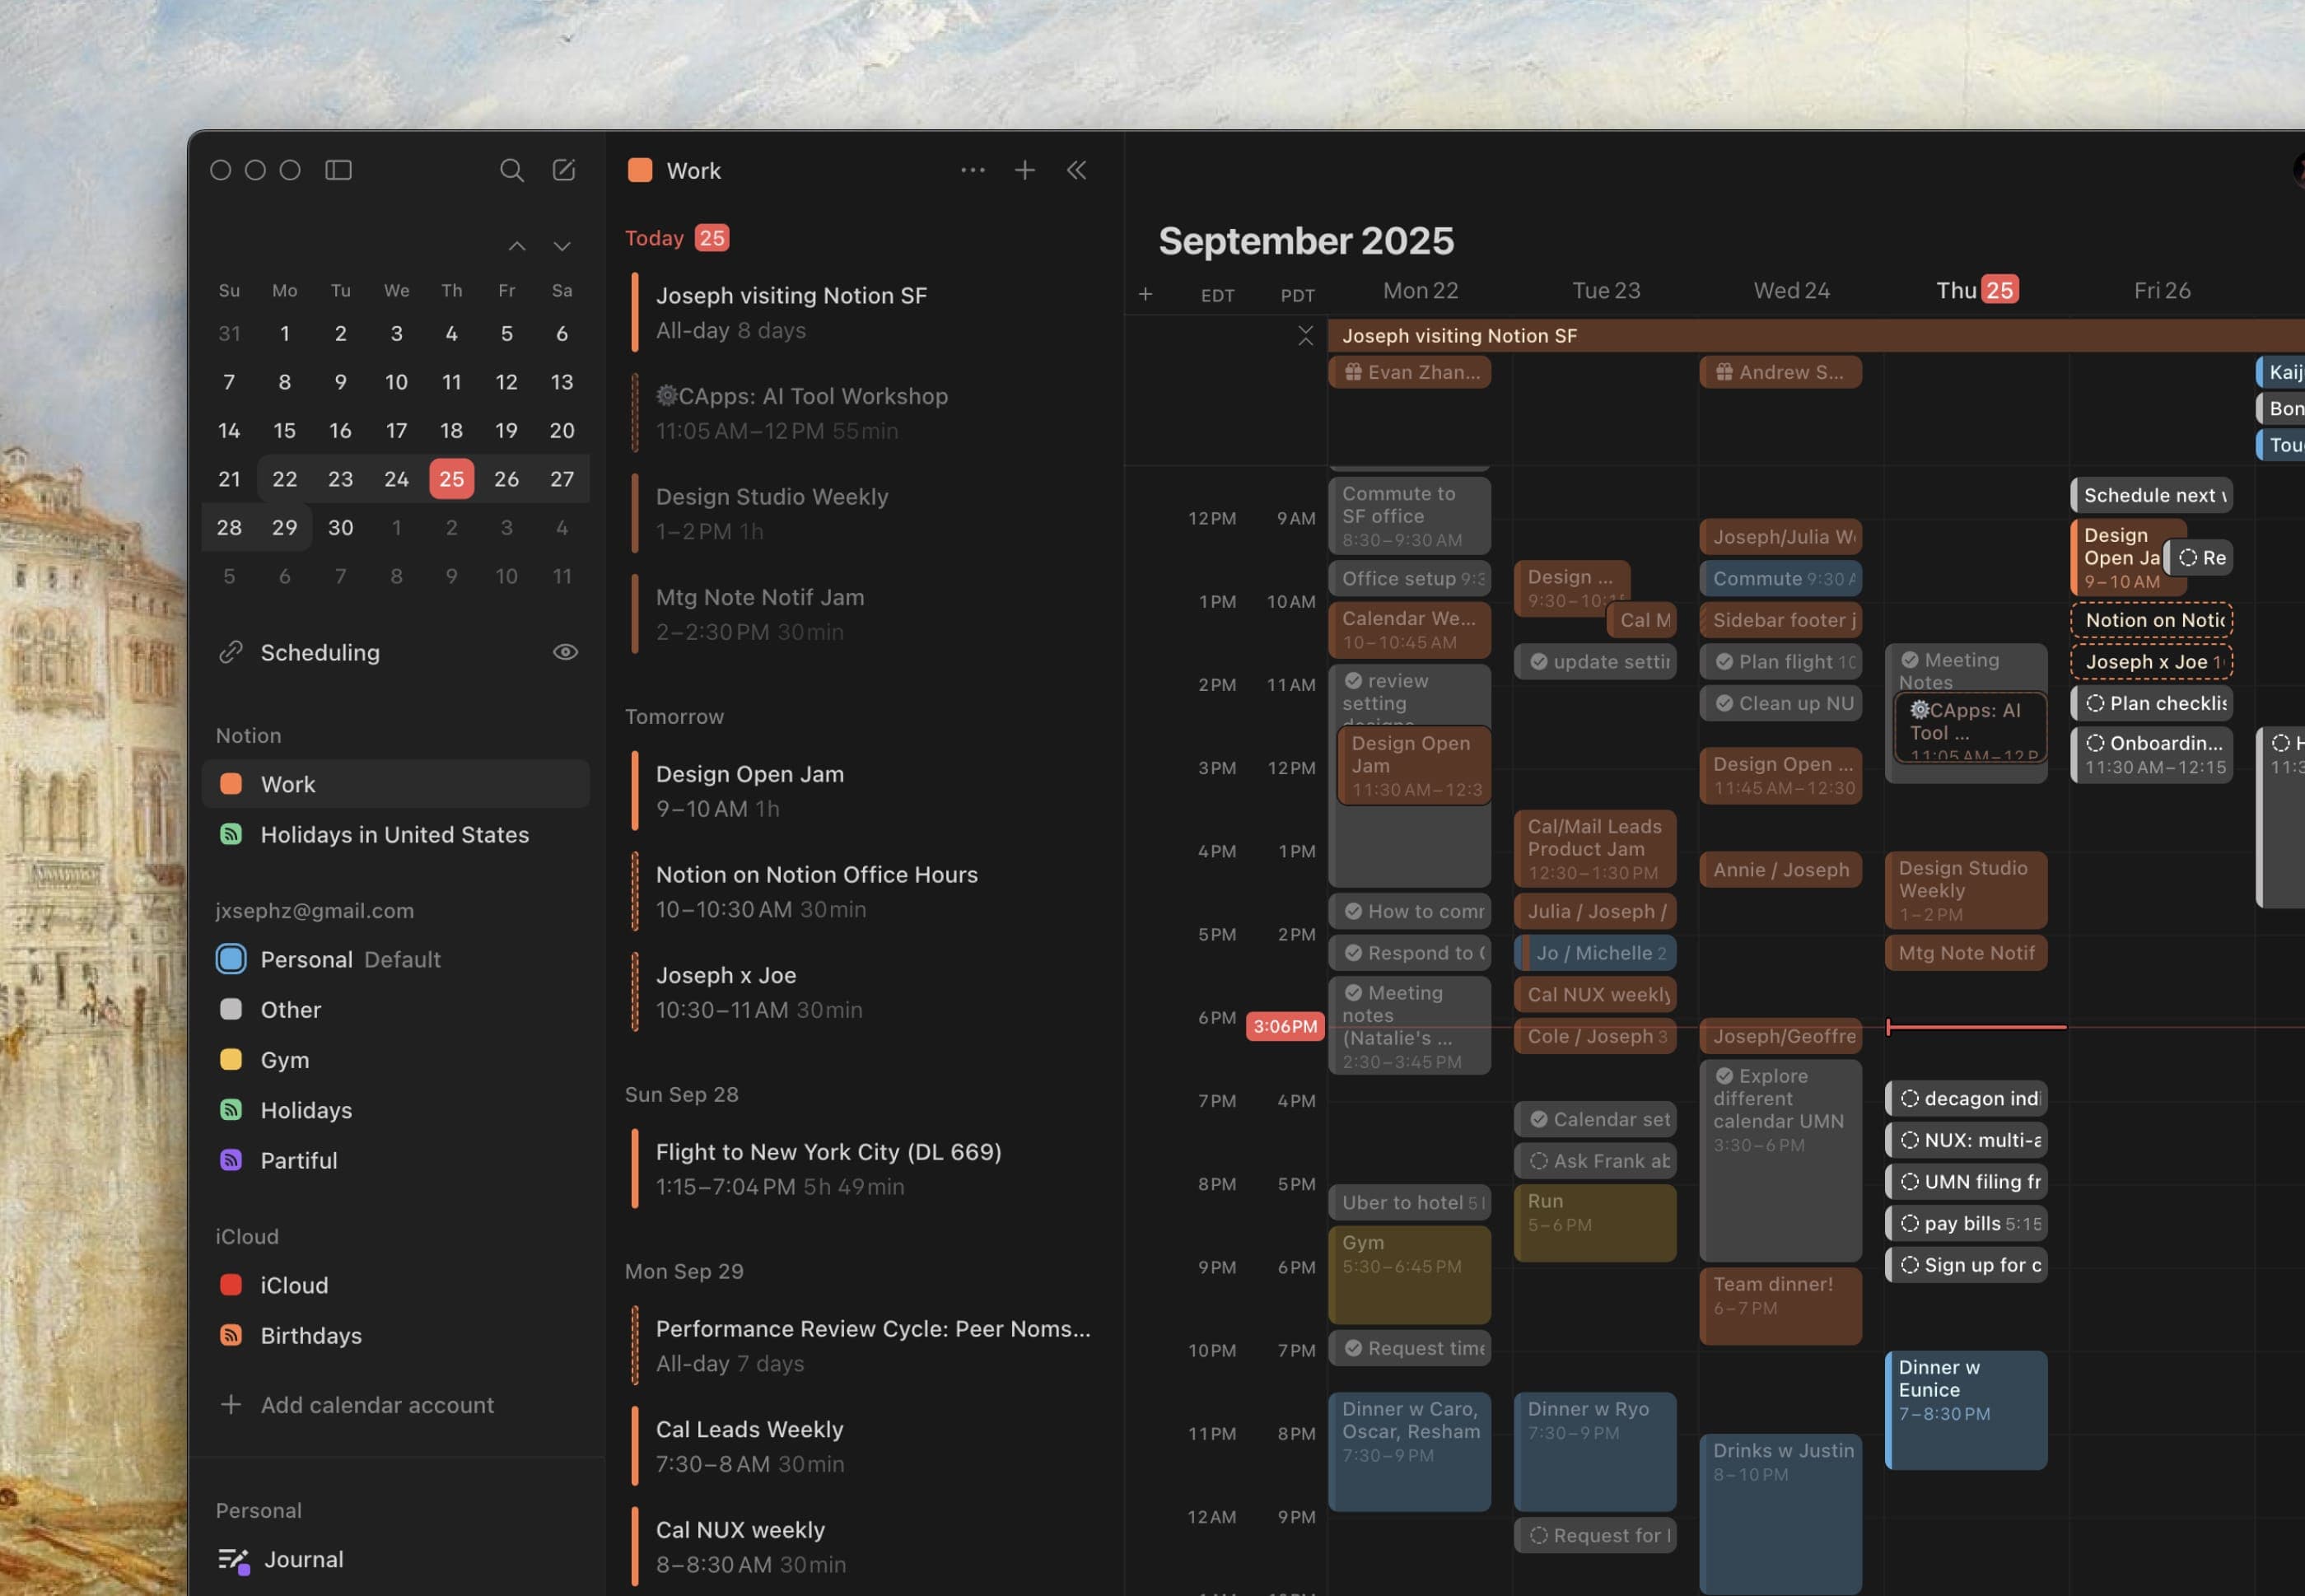2305x1596 pixels.
Task: Check off the 'pay bills' task circle
Action: point(1909,1223)
